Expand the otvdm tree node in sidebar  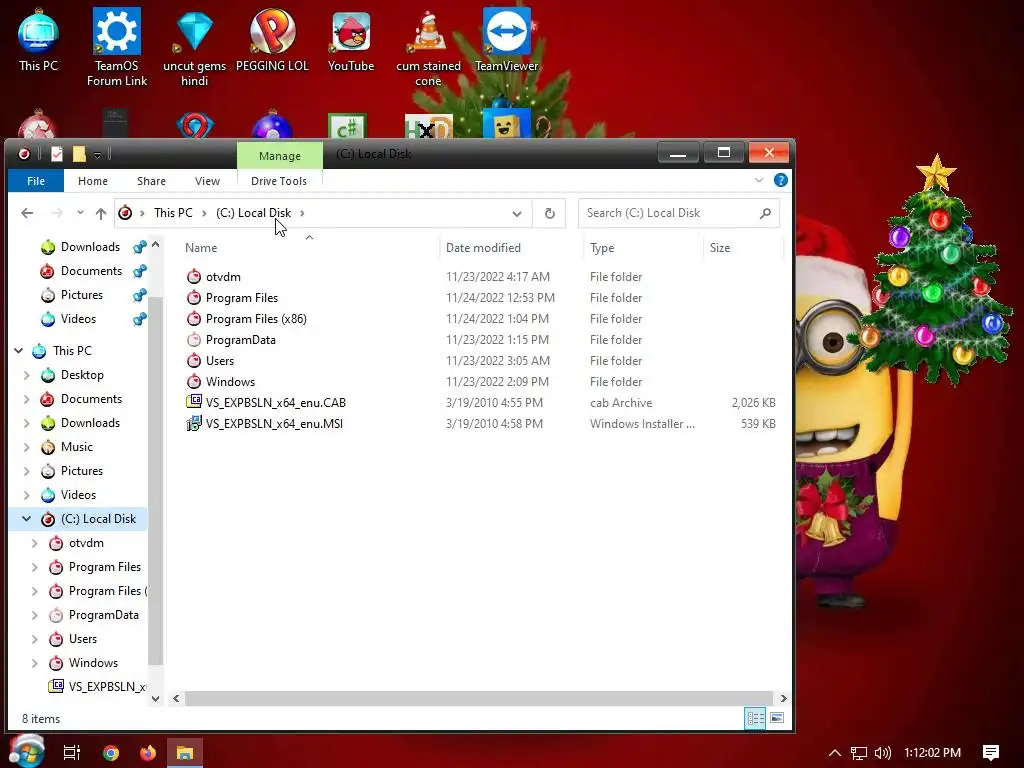(x=35, y=543)
